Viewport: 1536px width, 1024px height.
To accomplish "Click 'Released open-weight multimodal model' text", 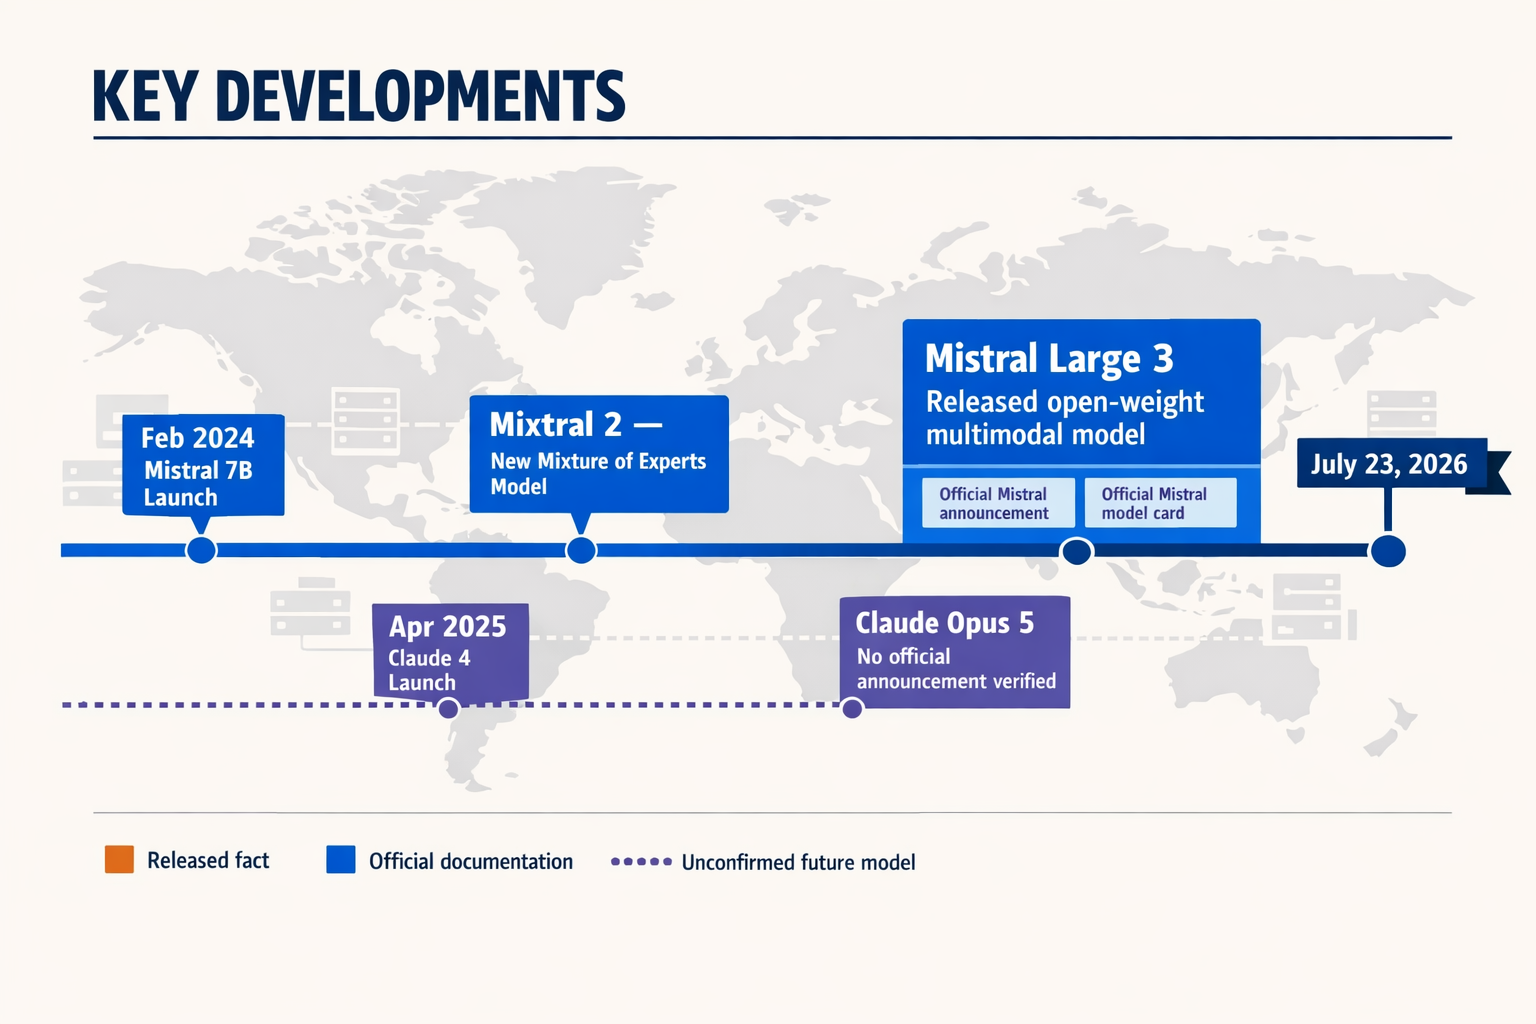I will (1065, 418).
